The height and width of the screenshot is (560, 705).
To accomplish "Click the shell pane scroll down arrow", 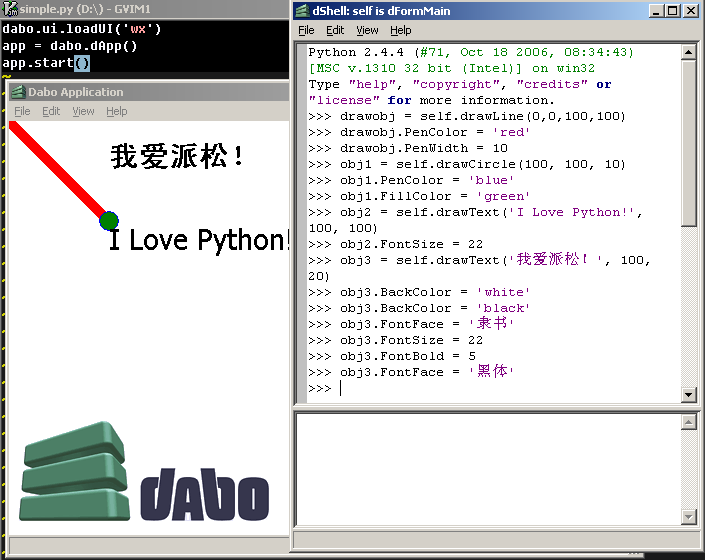I will [x=689, y=395].
